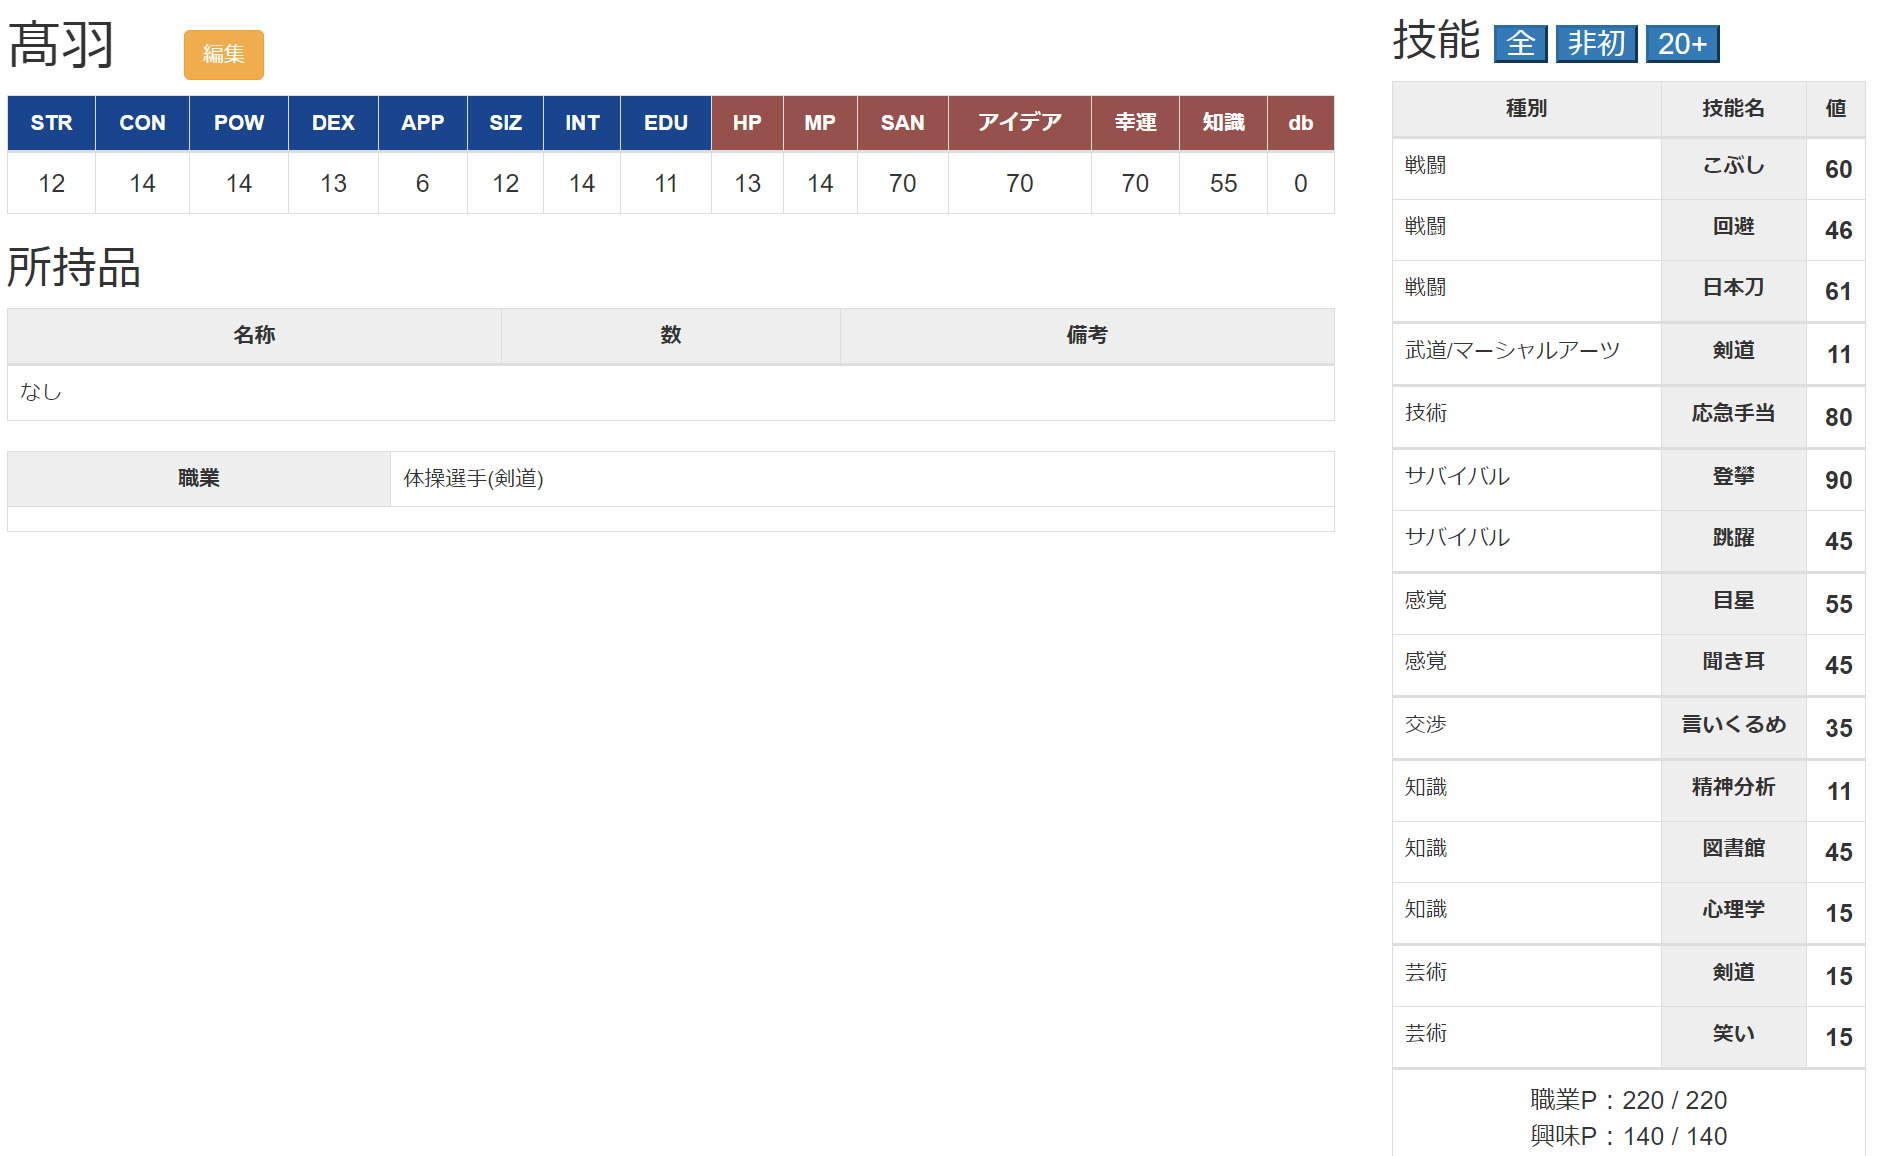Click the orange 編集 edit button

[x=223, y=54]
